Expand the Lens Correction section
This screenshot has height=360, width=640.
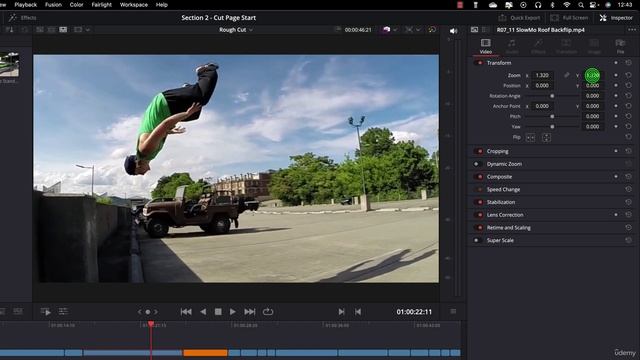tap(505, 215)
